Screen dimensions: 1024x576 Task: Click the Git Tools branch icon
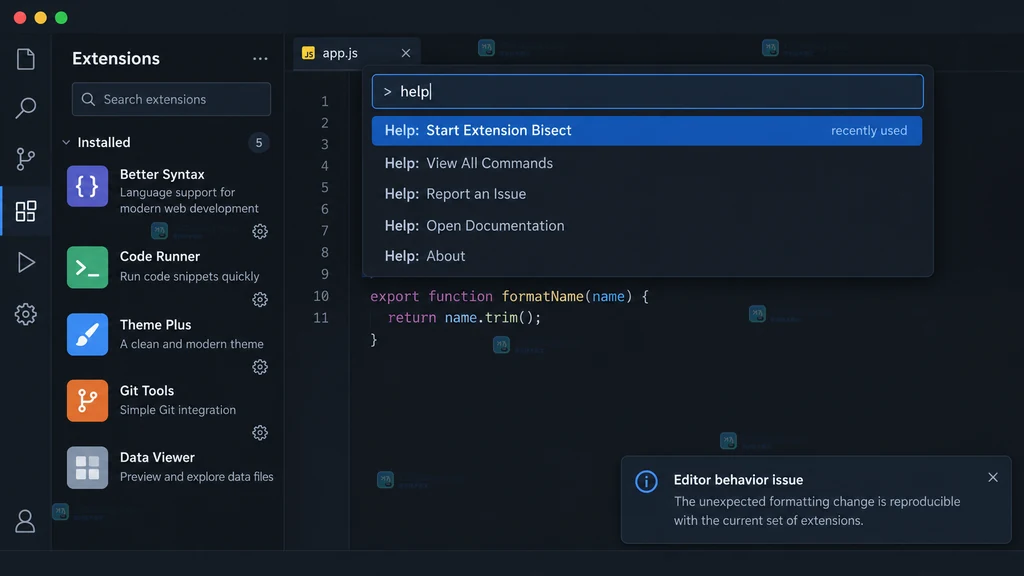click(x=88, y=400)
